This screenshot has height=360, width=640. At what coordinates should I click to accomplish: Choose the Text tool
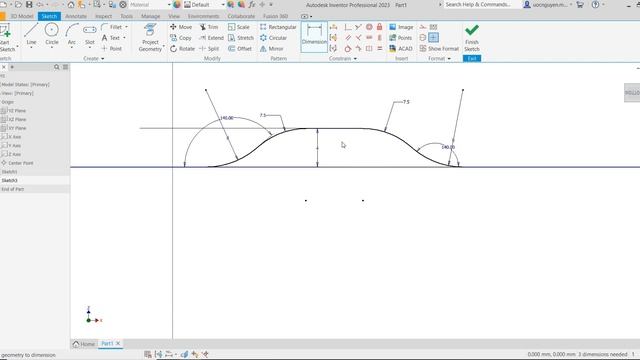point(111,38)
